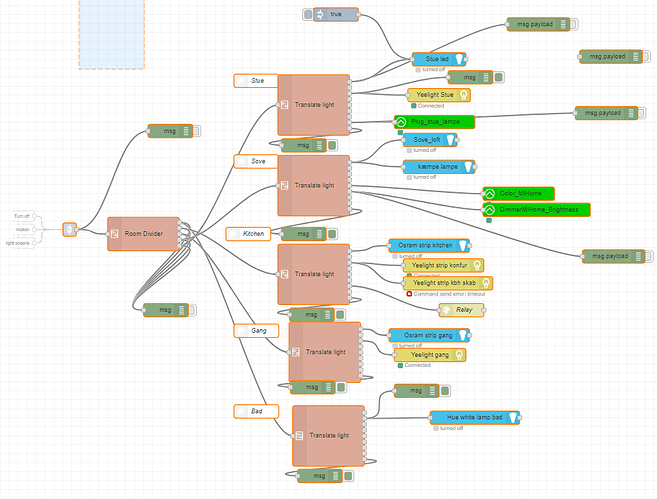The image size is (657, 499).
Task: Toggle debug button of bottommost msg node below Bad's Translate light
Action: 348,476
